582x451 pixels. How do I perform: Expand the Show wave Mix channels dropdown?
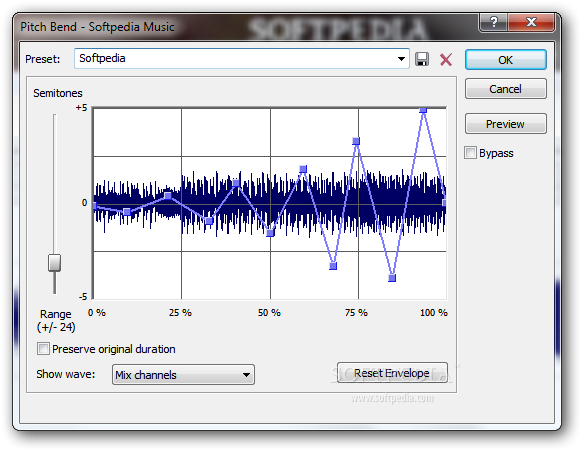pyautogui.click(x=183, y=375)
